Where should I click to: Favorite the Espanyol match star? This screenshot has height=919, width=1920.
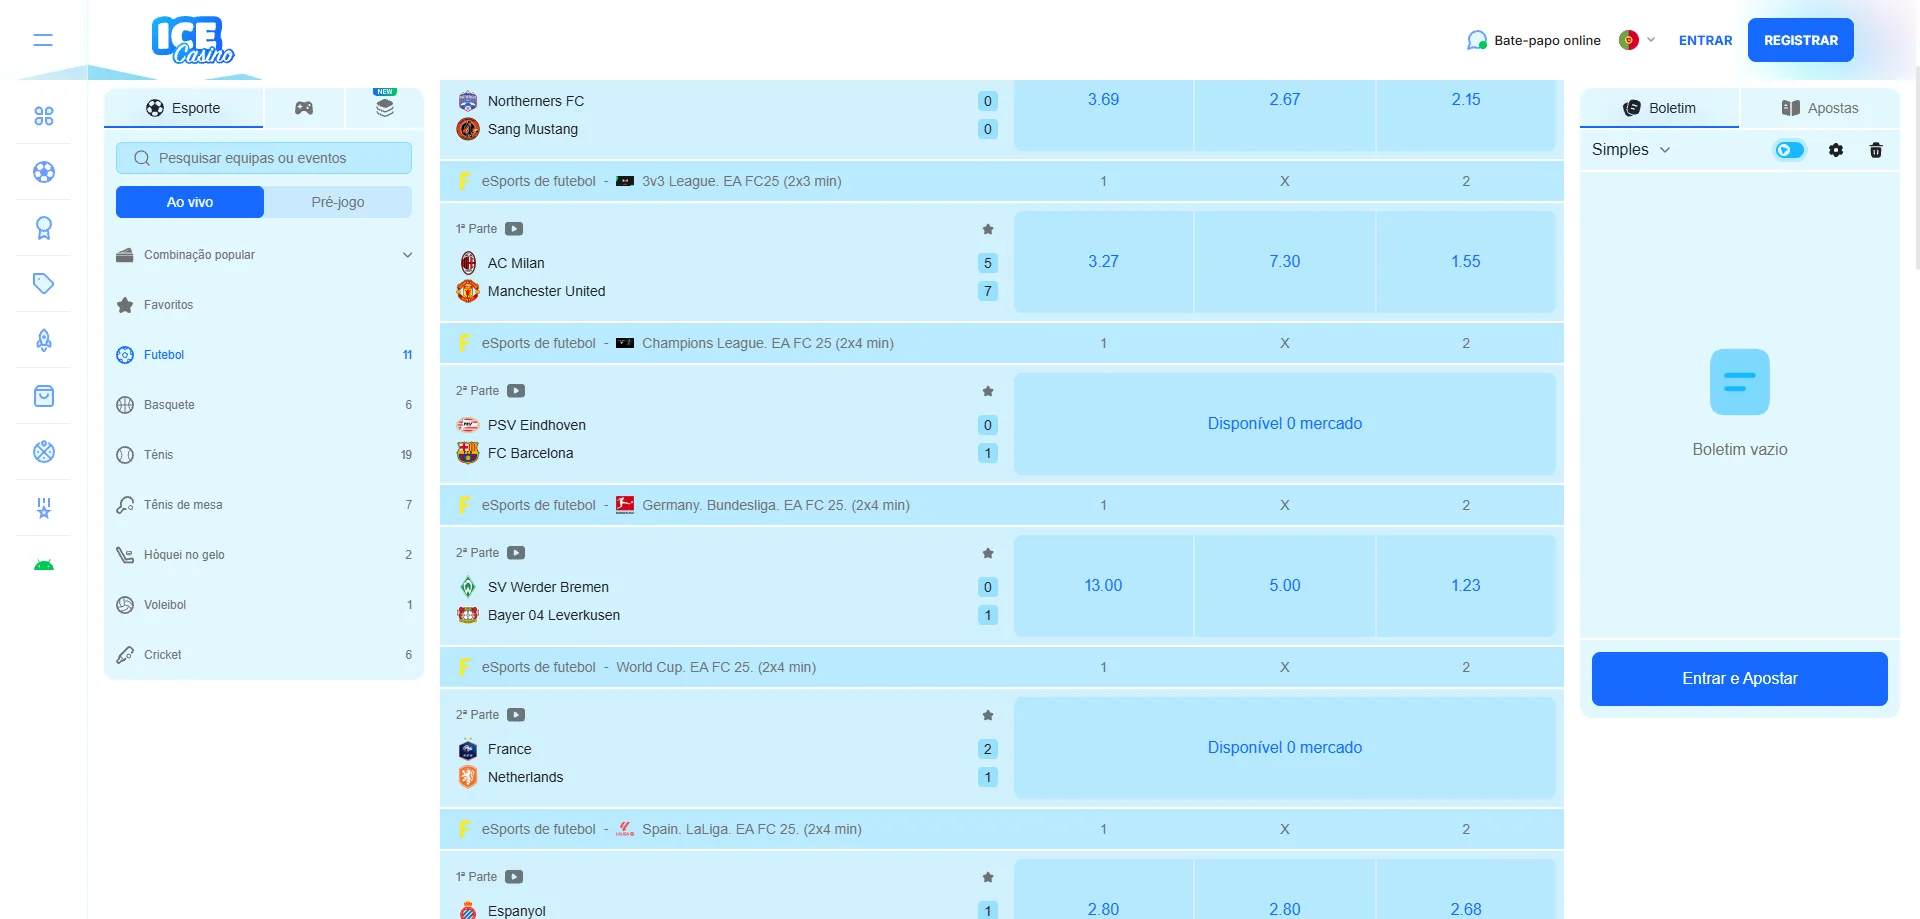pyautogui.click(x=988, y=877)
